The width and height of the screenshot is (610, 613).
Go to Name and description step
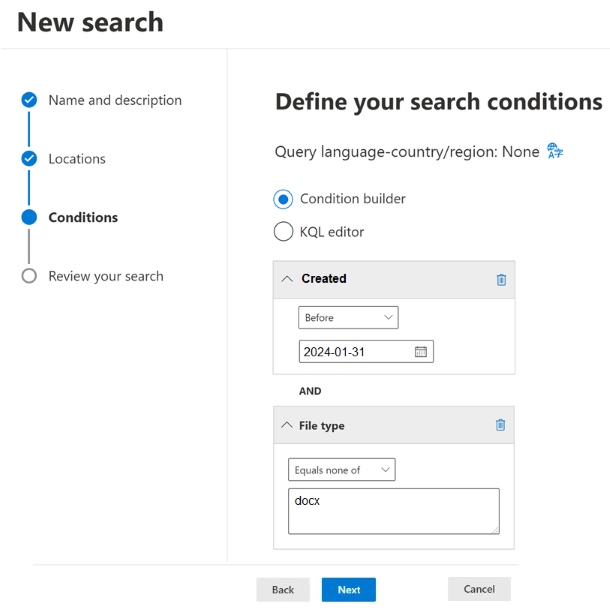[115, 100]
